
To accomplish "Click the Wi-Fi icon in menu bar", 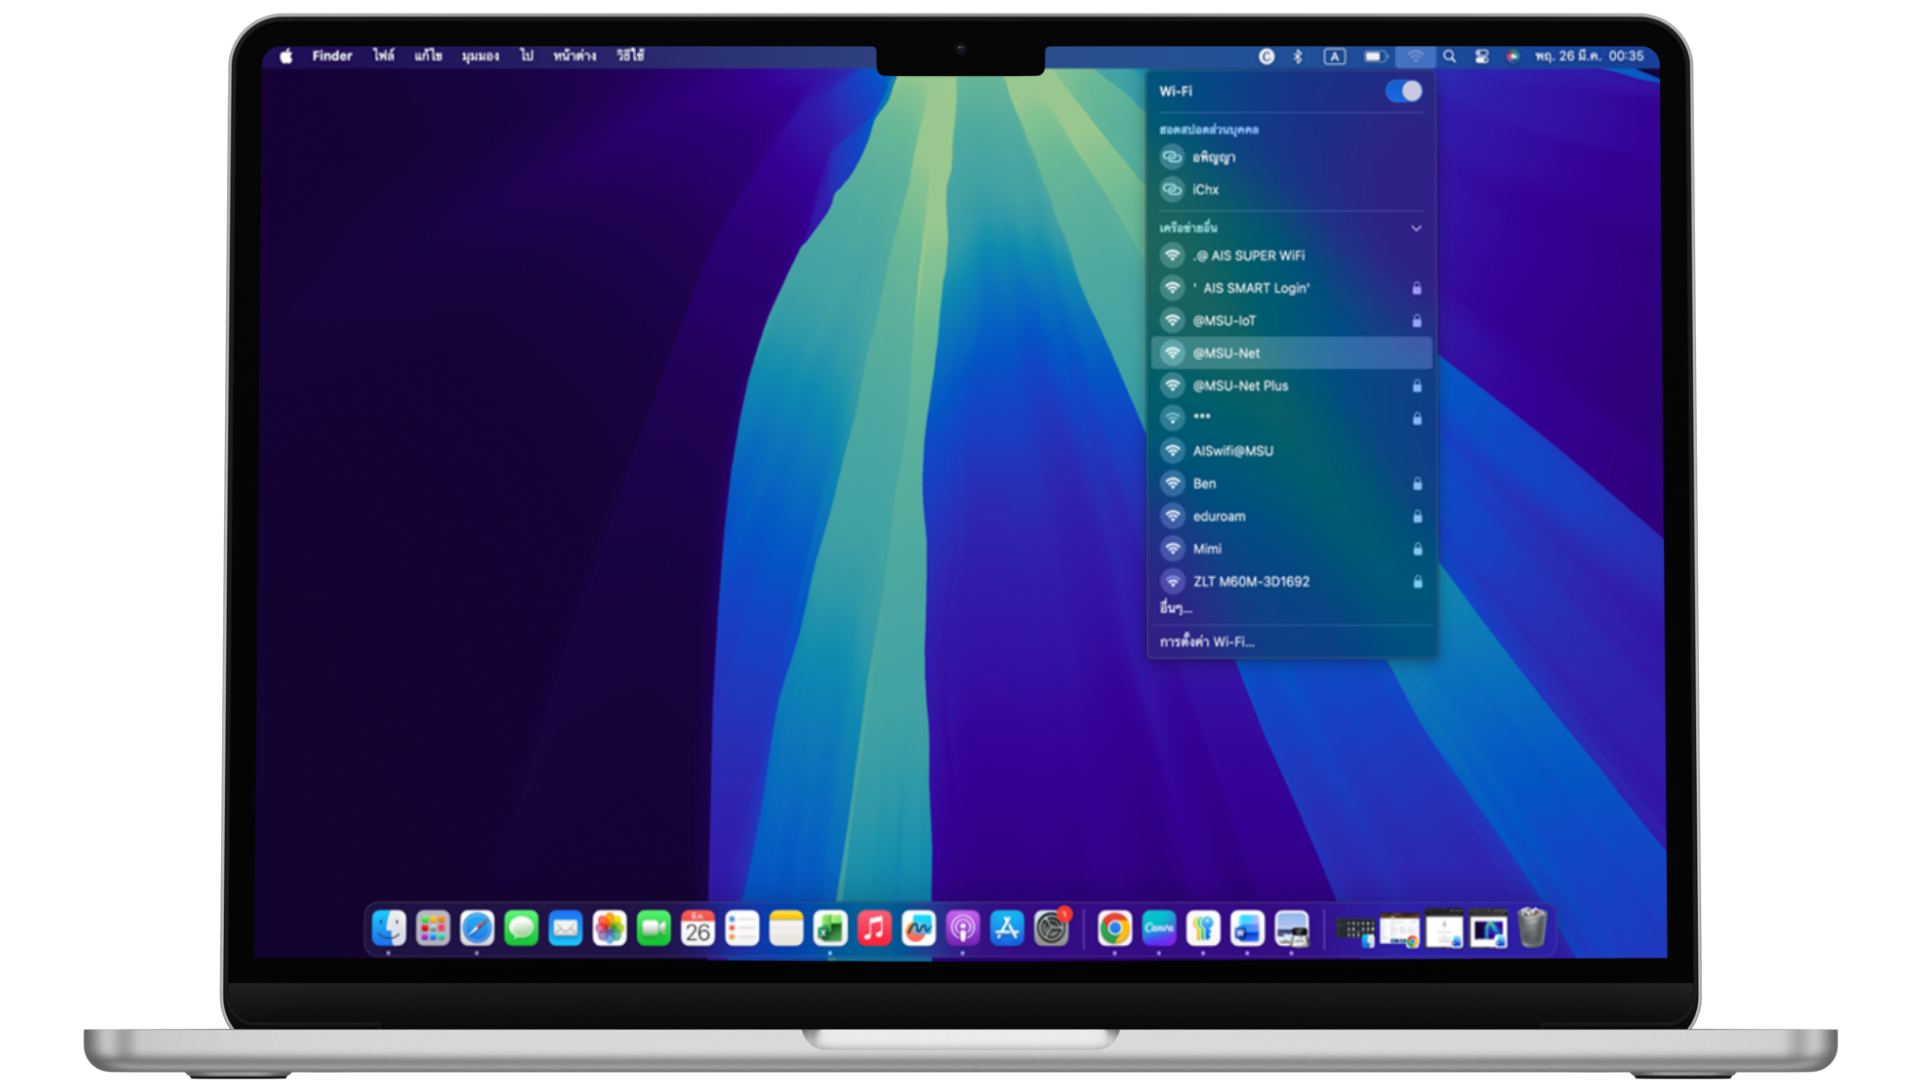I will 1415,56.
